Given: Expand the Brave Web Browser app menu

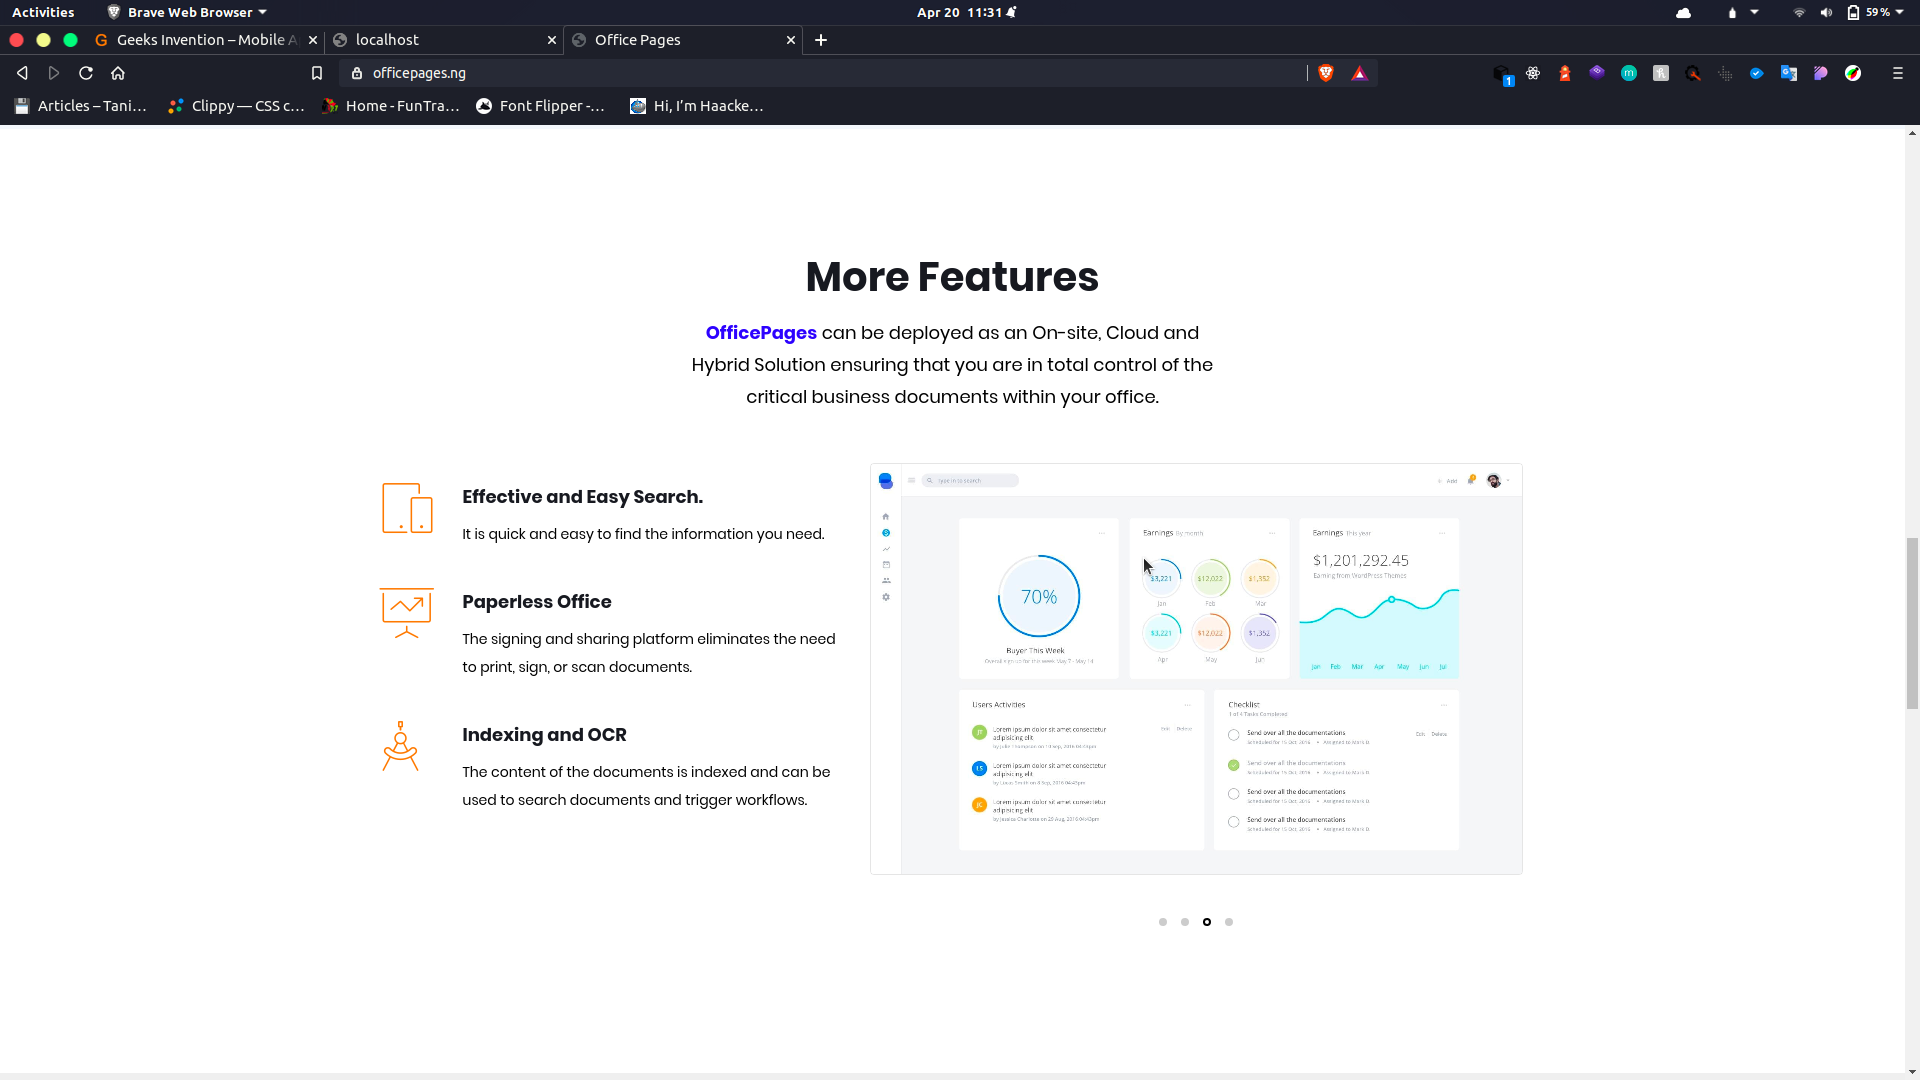Looking at the screenshot, I should 187,12.
